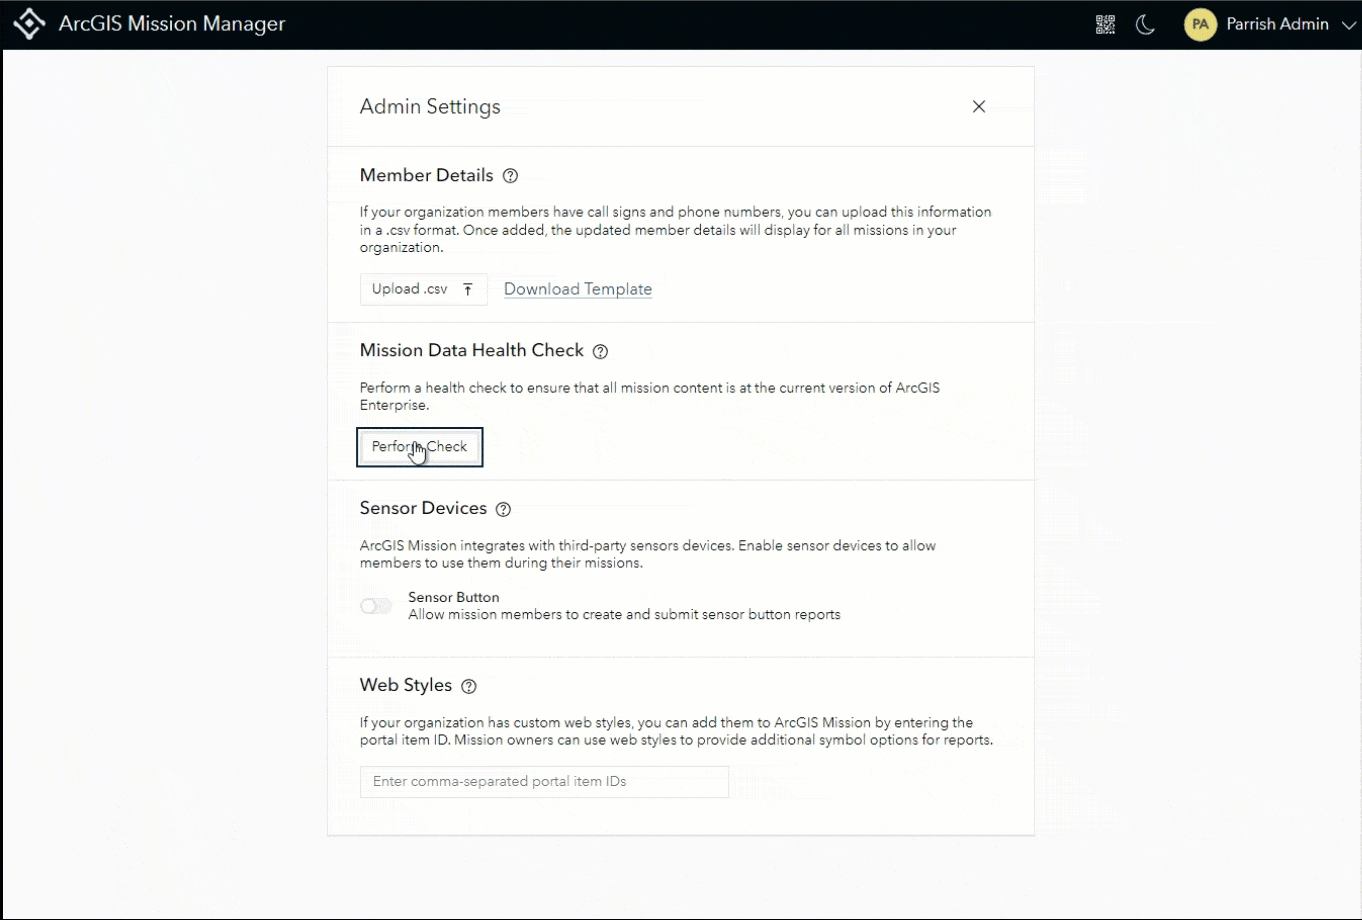Viewport: 1362px width, 920px height.
Task: Click the Web Styles heading text
Action: 406,686
